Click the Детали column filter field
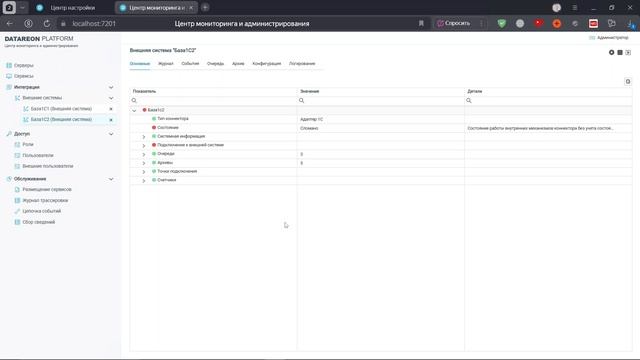Screen dimensions: 640x360 point(549,100)
